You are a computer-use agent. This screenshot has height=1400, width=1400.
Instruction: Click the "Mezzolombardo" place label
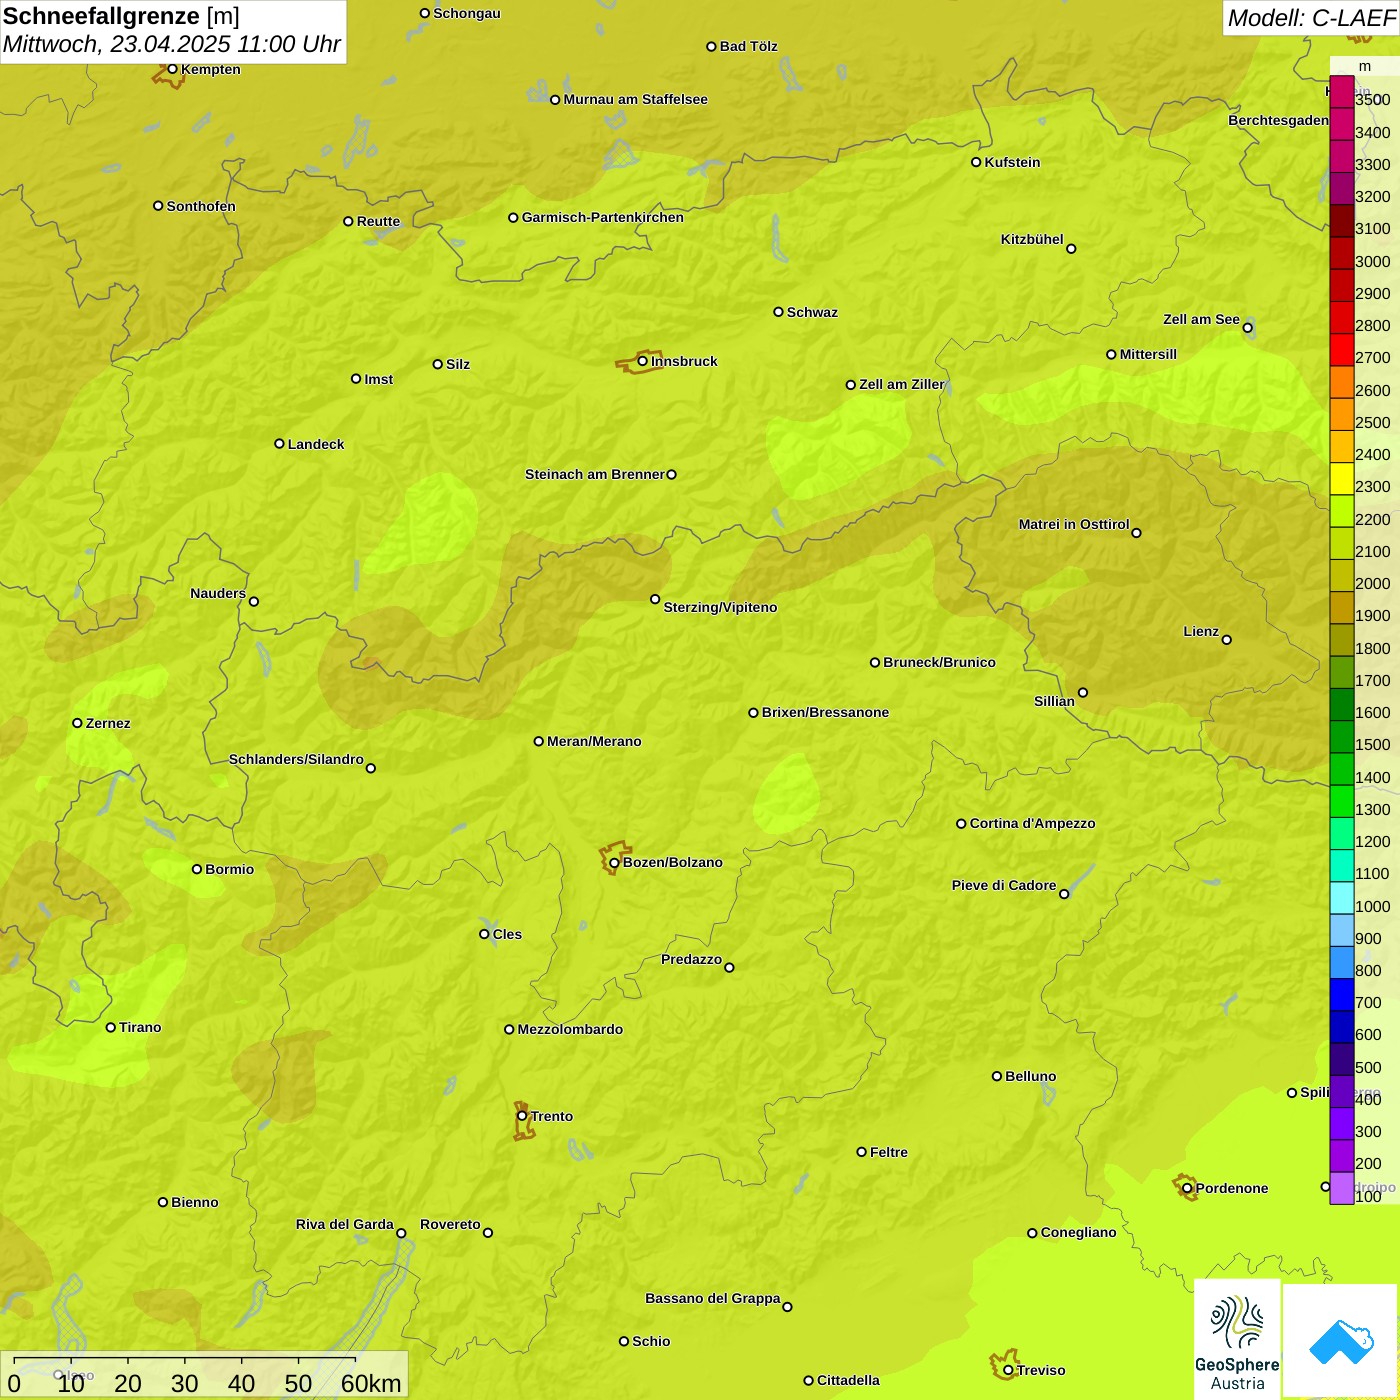coord(570,1029)
